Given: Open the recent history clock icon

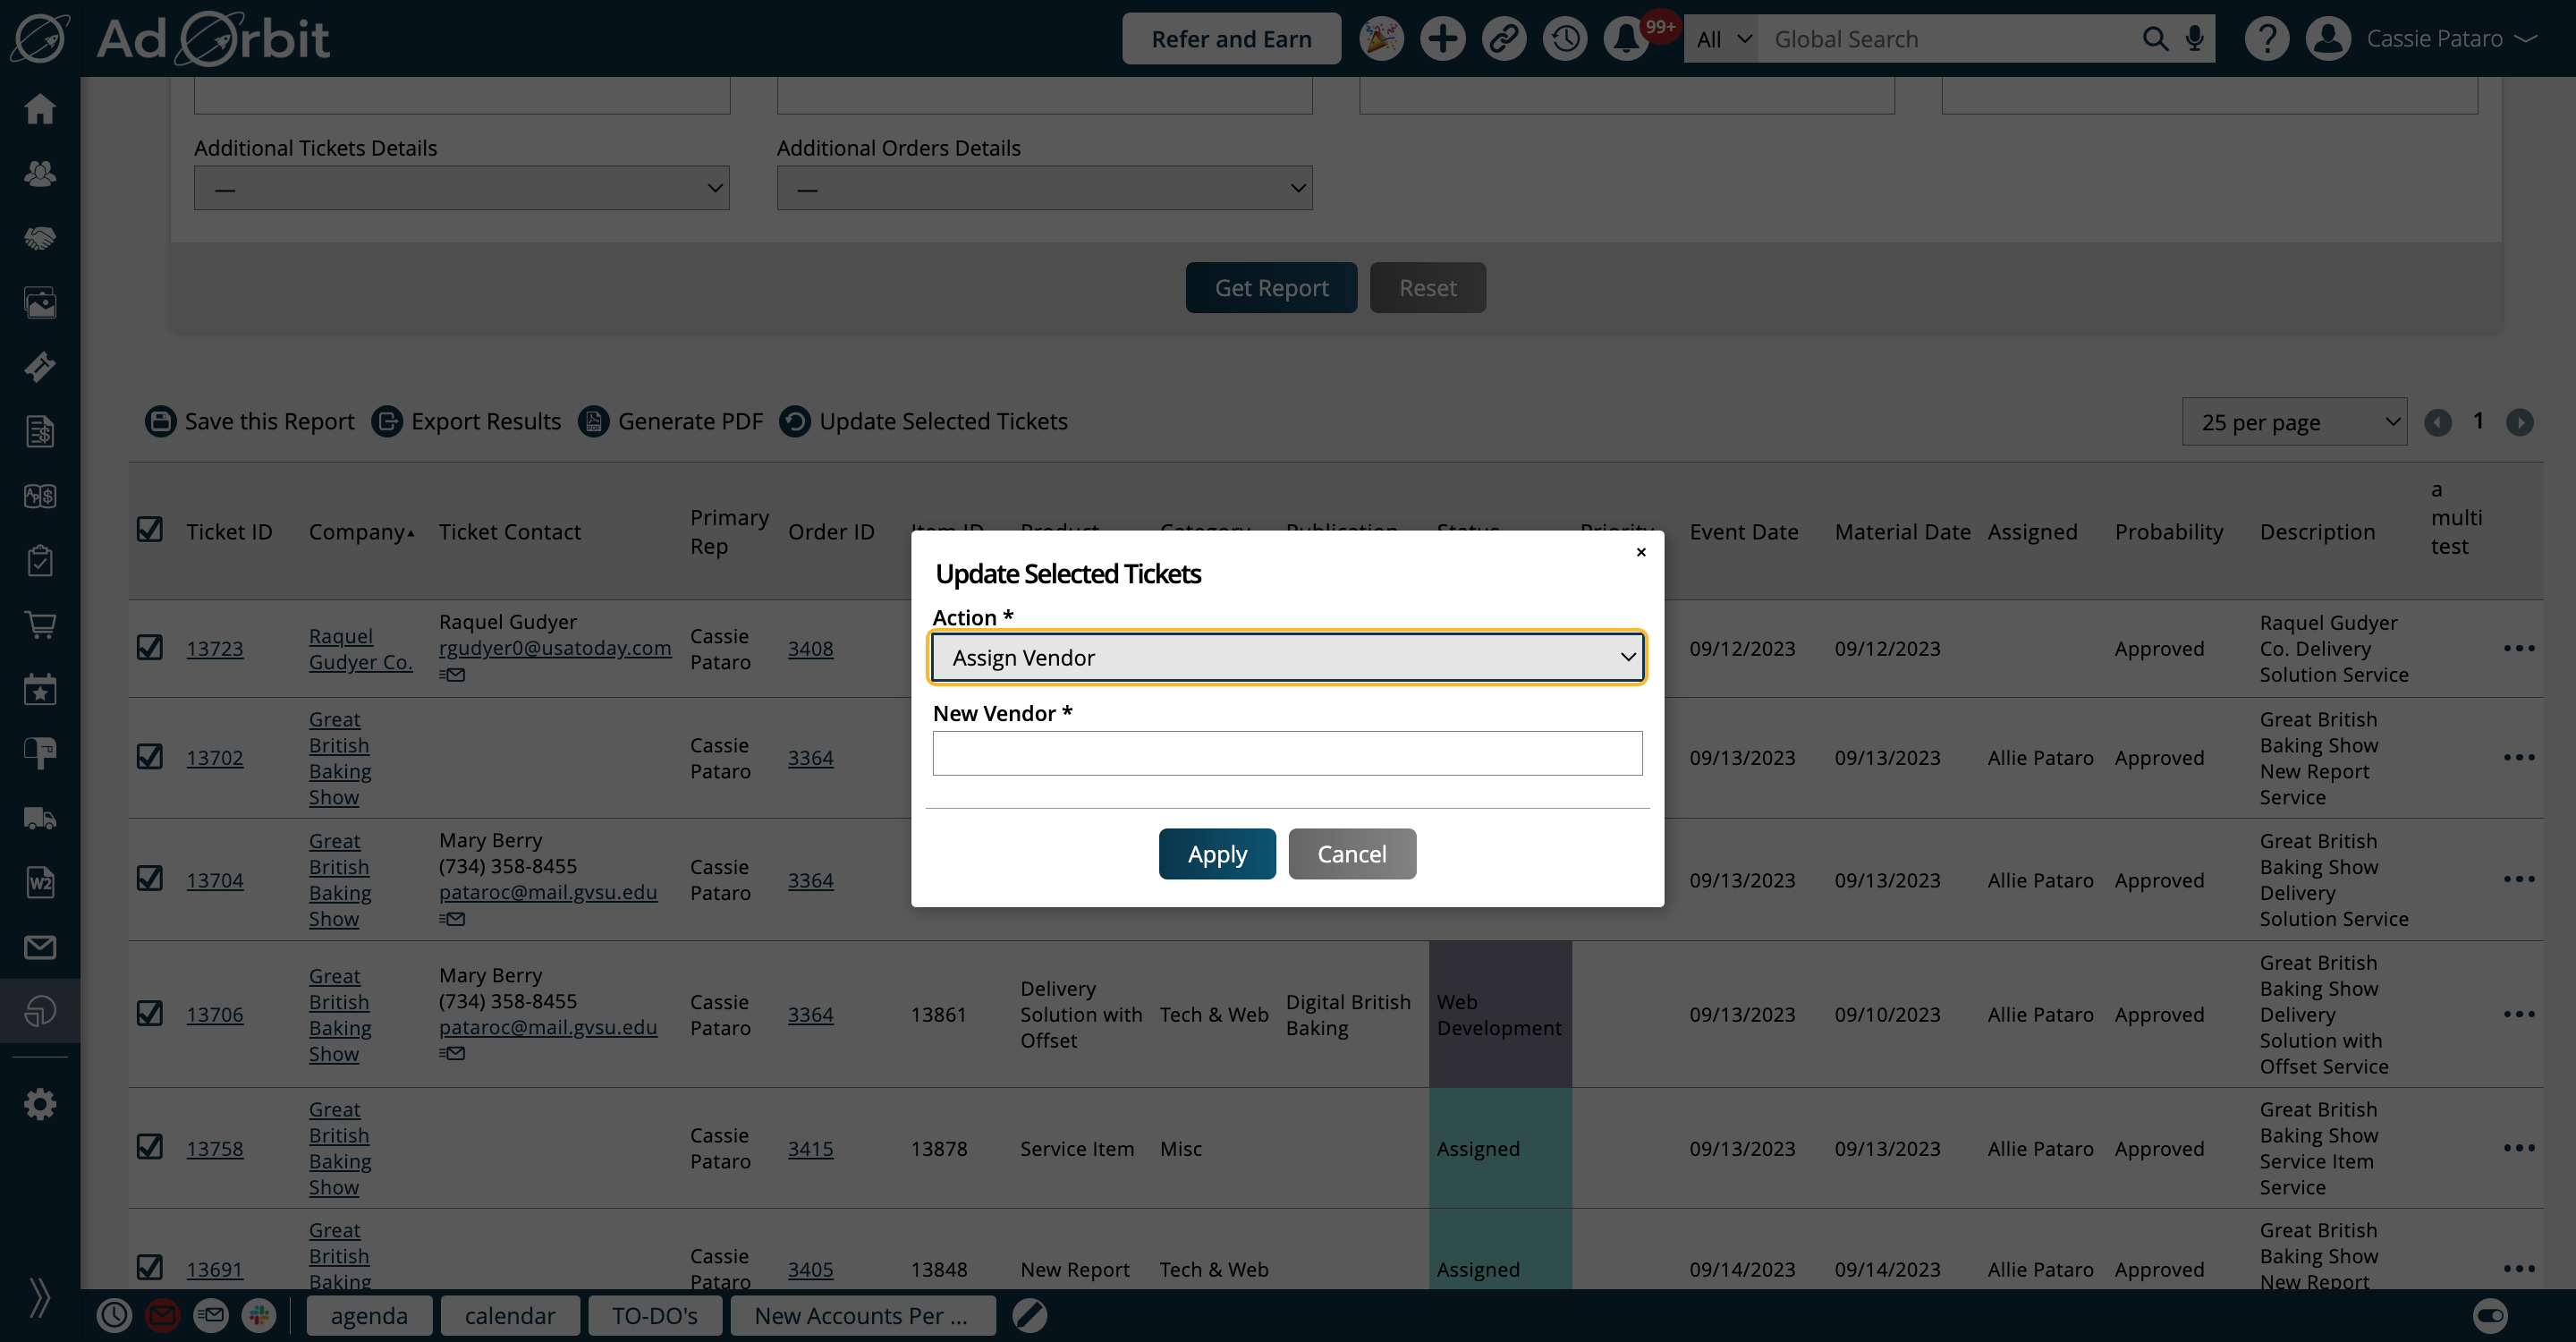Looking at the screenshot, I should 1565,39.
